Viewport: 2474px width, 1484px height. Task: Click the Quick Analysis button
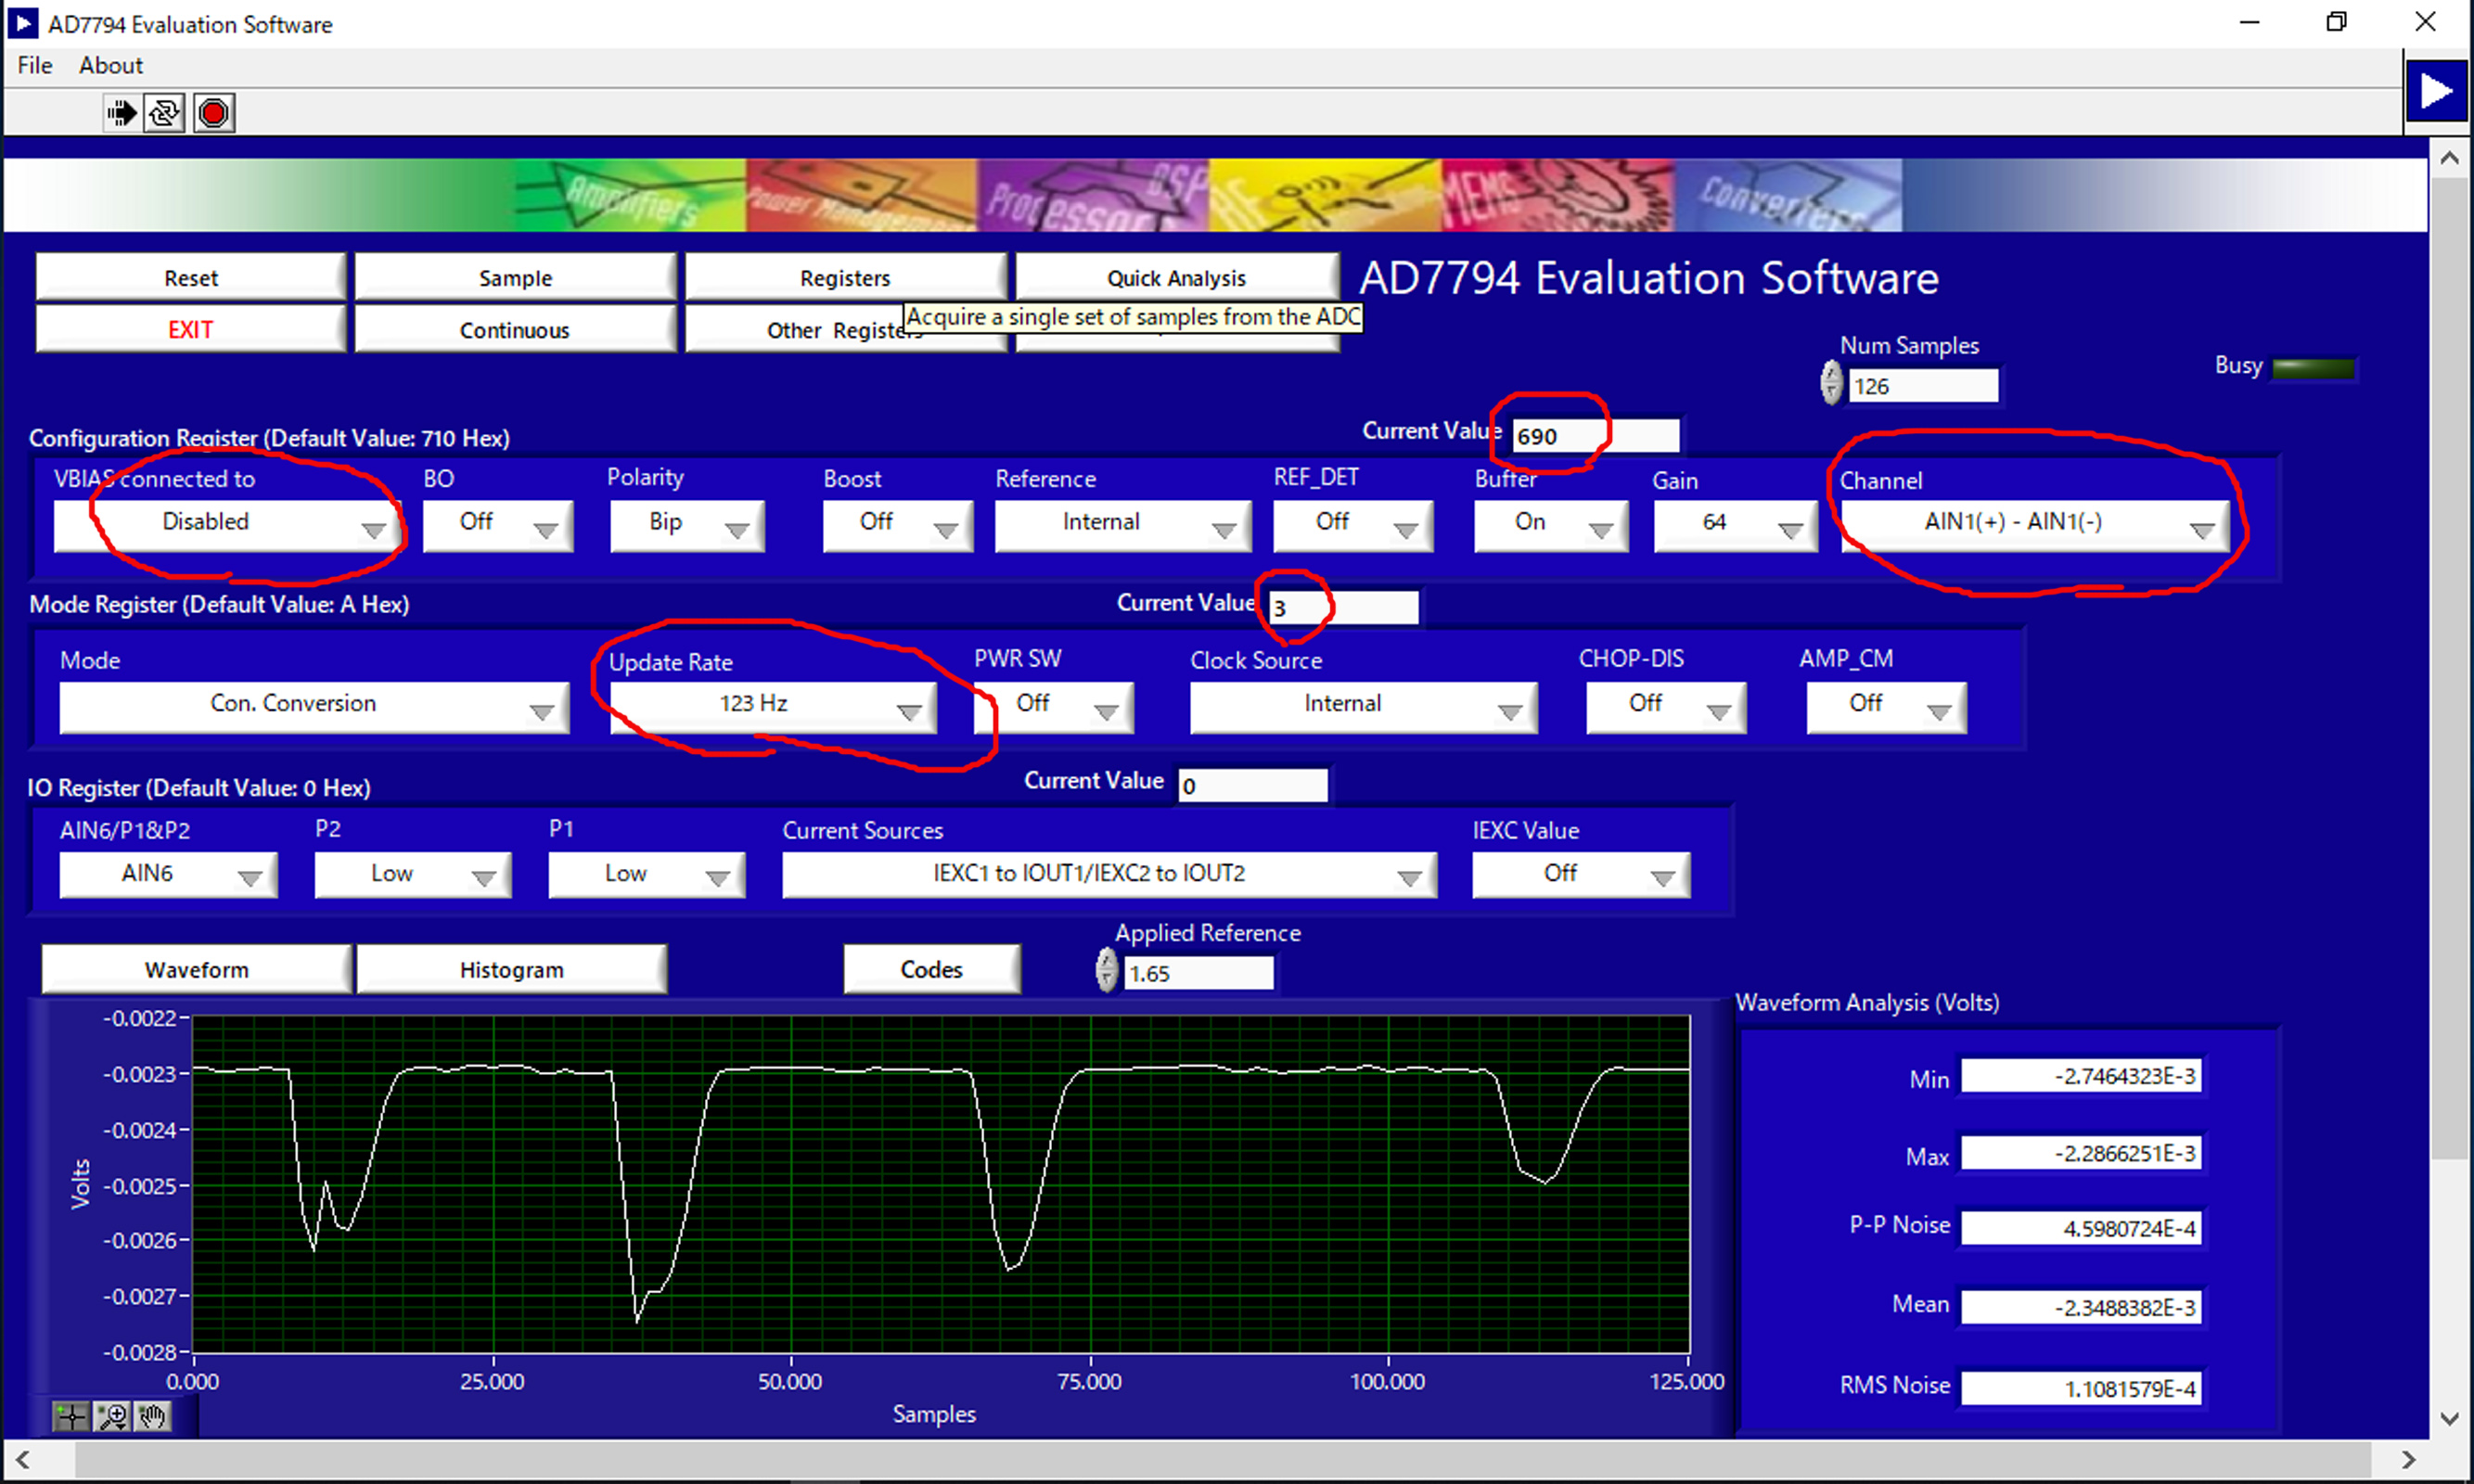[x=1177, y=277]
